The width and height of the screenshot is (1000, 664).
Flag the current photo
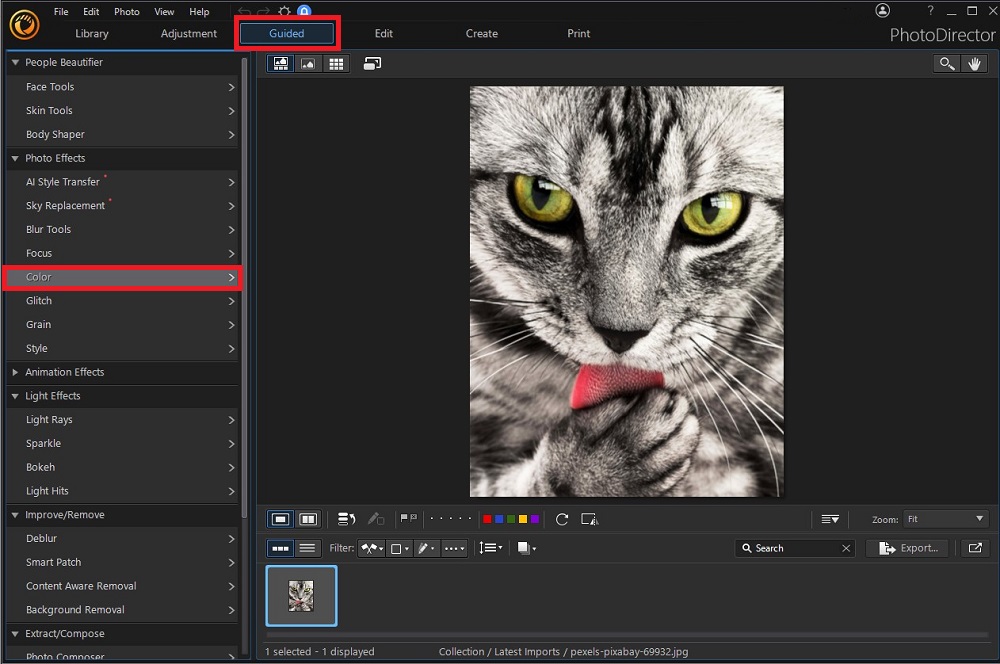tap(404, 518)
